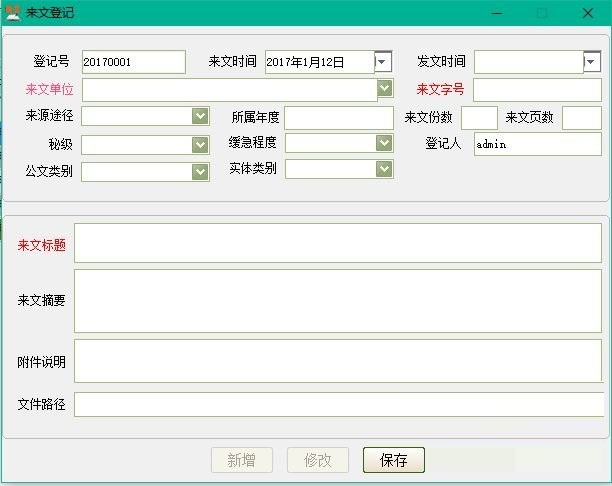Viewport: 612px width, 486px height.
Task: Expand the 来源途径 dropdown list
Action: (200, 116)
